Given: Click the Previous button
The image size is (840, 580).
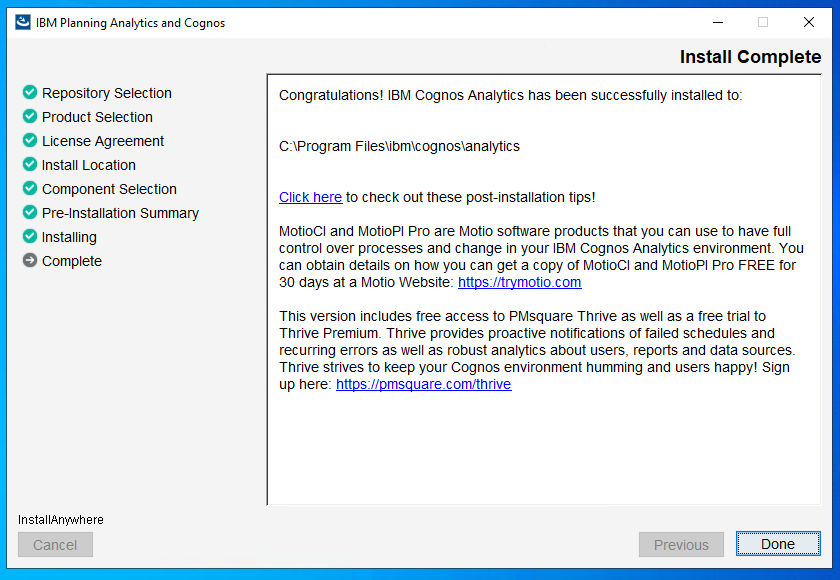Looking at the screenshot, I should click(x=681, y=545).
